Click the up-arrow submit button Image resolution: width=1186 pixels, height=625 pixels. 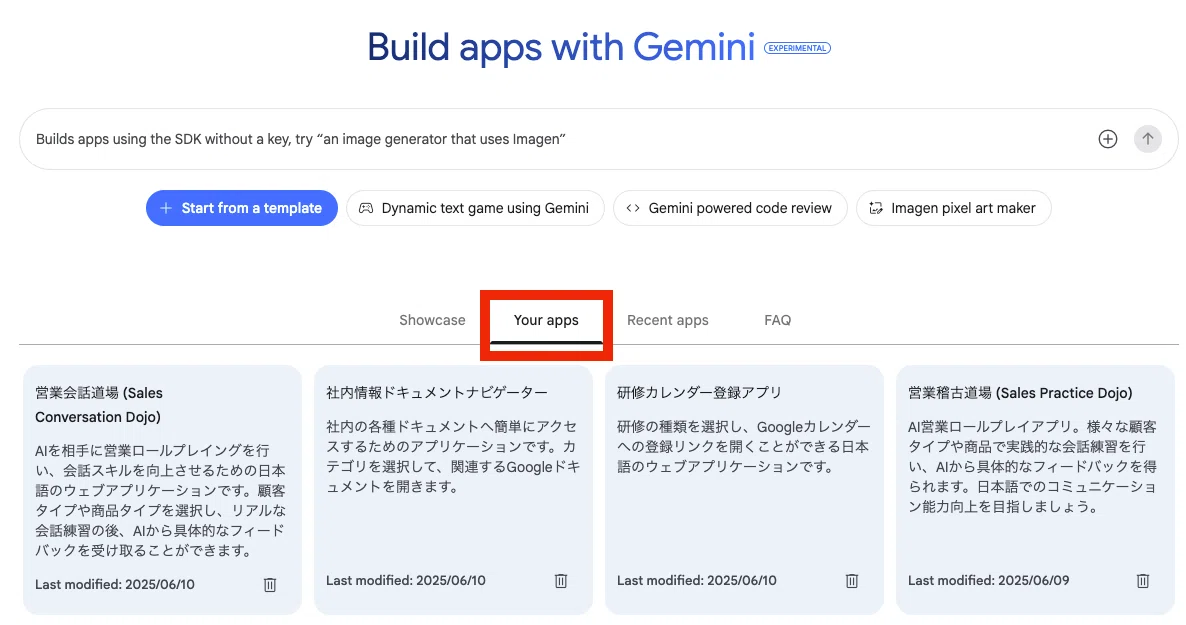point(1147,139)
